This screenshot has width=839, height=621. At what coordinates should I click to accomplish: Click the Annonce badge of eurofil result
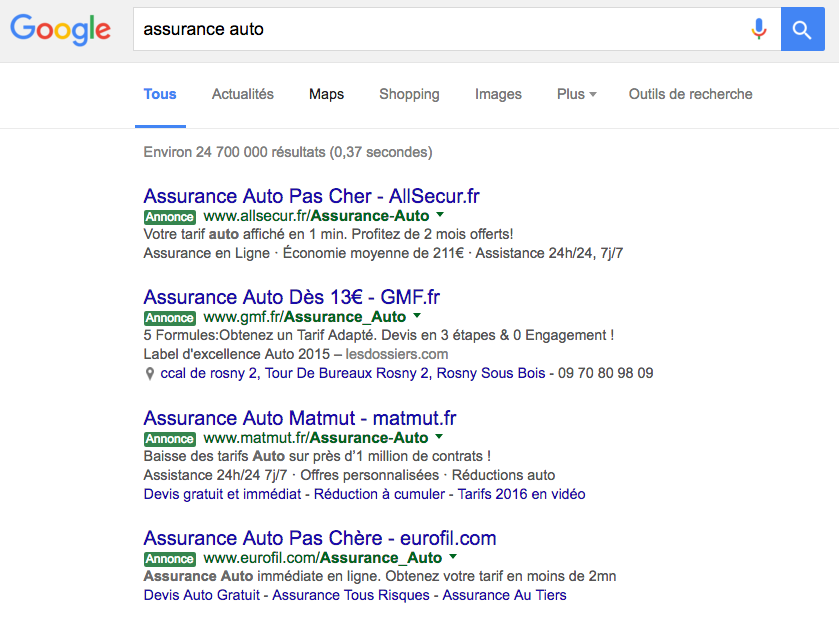(170, 559)
